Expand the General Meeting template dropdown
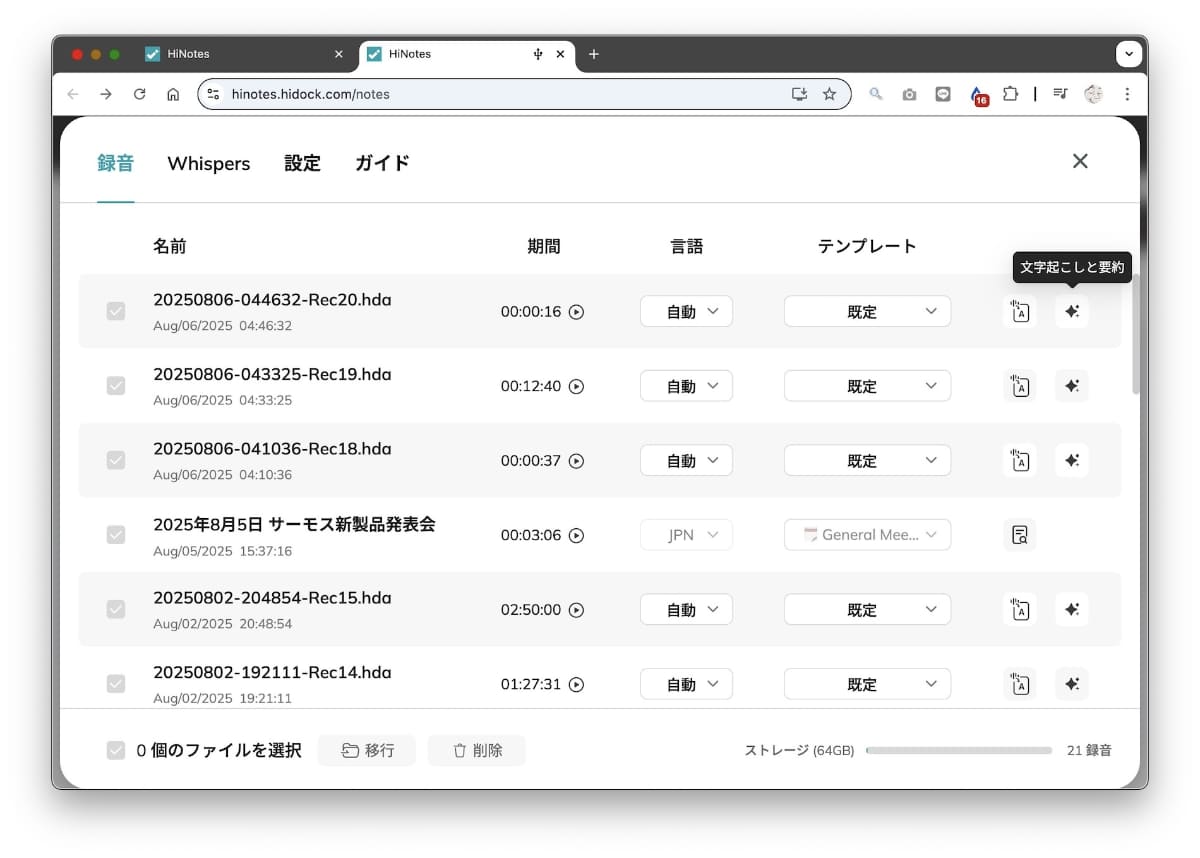 pos(867,535)
